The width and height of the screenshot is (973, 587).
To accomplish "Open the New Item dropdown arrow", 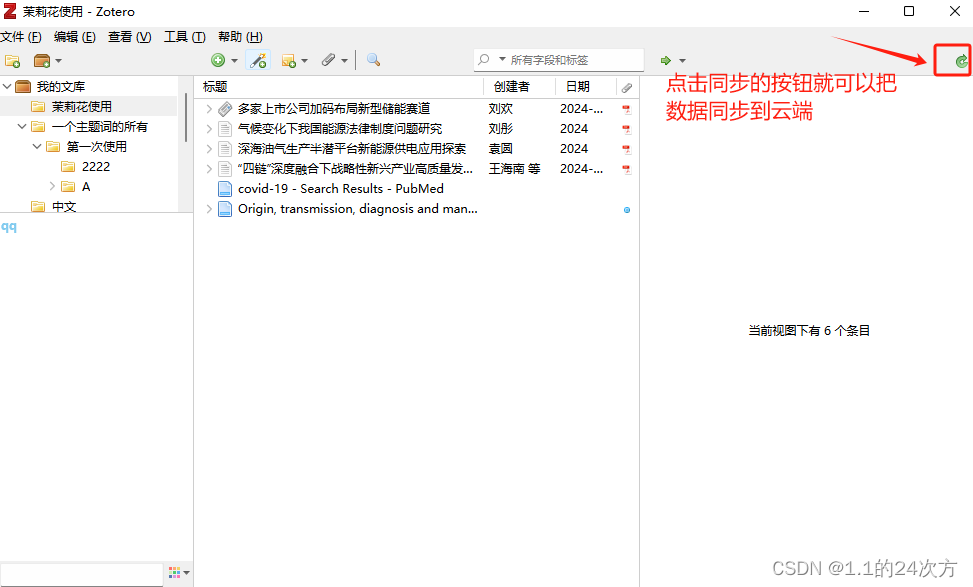I will [x=234, y=61].
